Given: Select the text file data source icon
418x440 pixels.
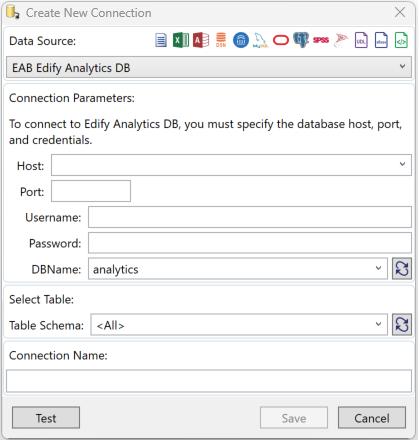Looking at the screenshot, I should 161,41.
